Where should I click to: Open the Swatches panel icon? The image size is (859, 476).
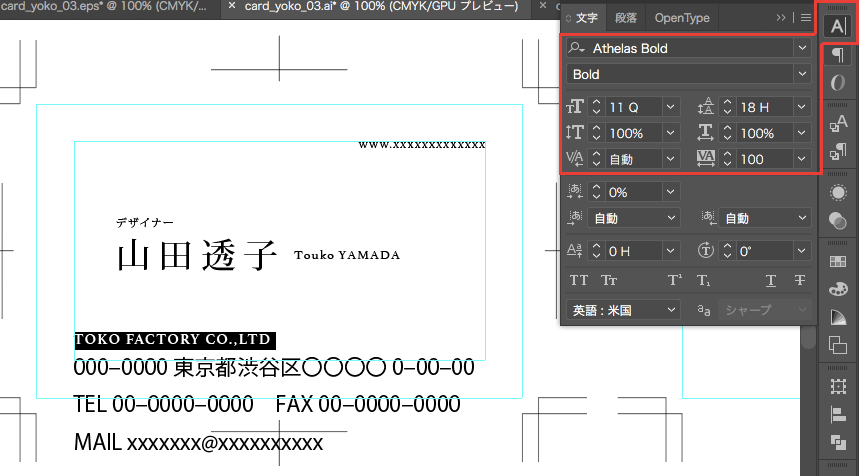(838, 262)
